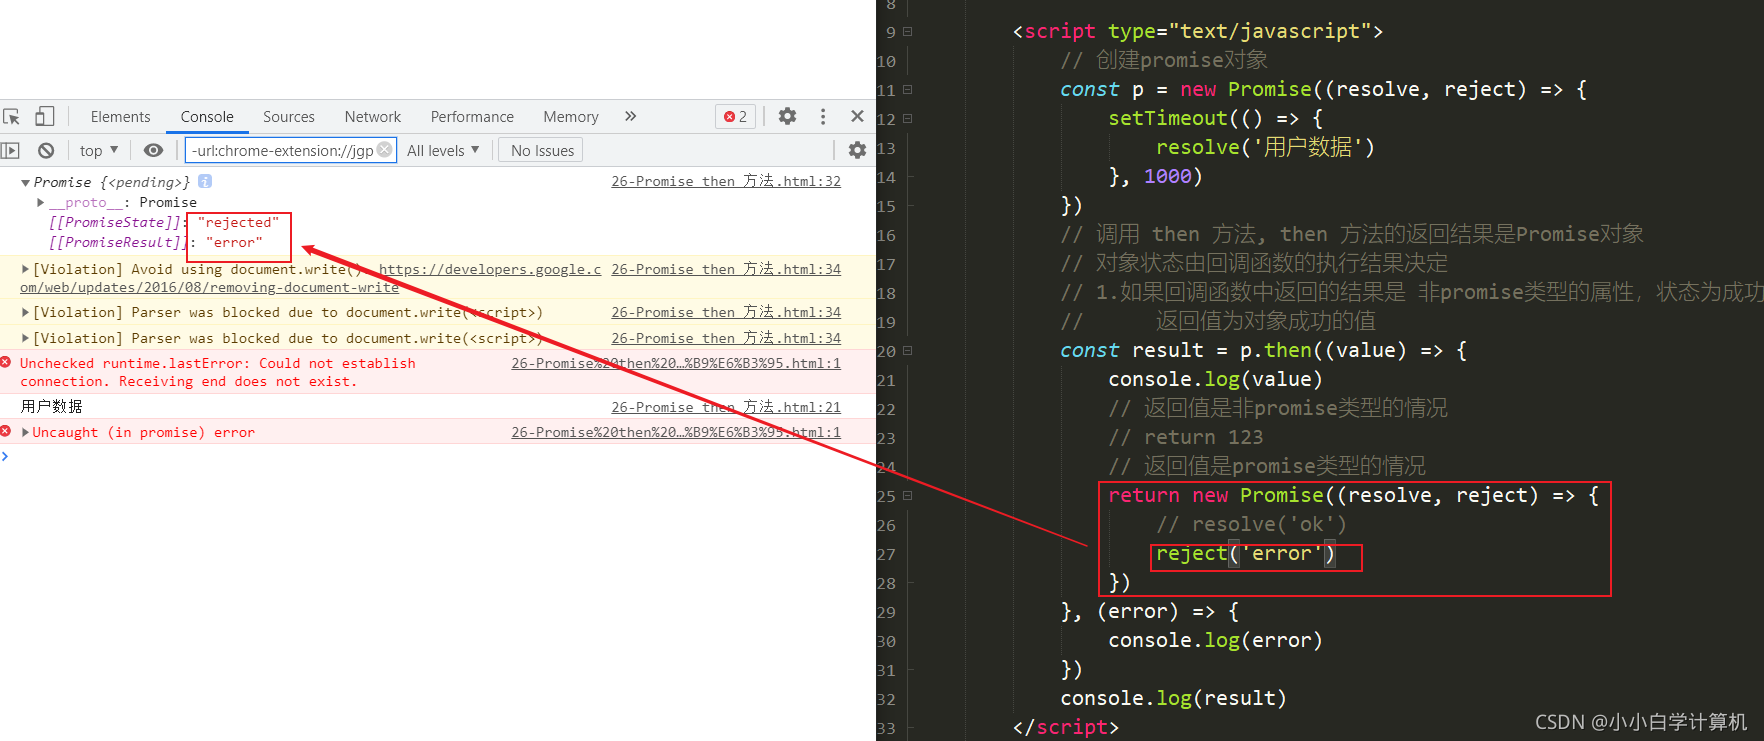Screen dimensions: 1764x741
Task: Close the DevTools panel
Action: [857, 116]
